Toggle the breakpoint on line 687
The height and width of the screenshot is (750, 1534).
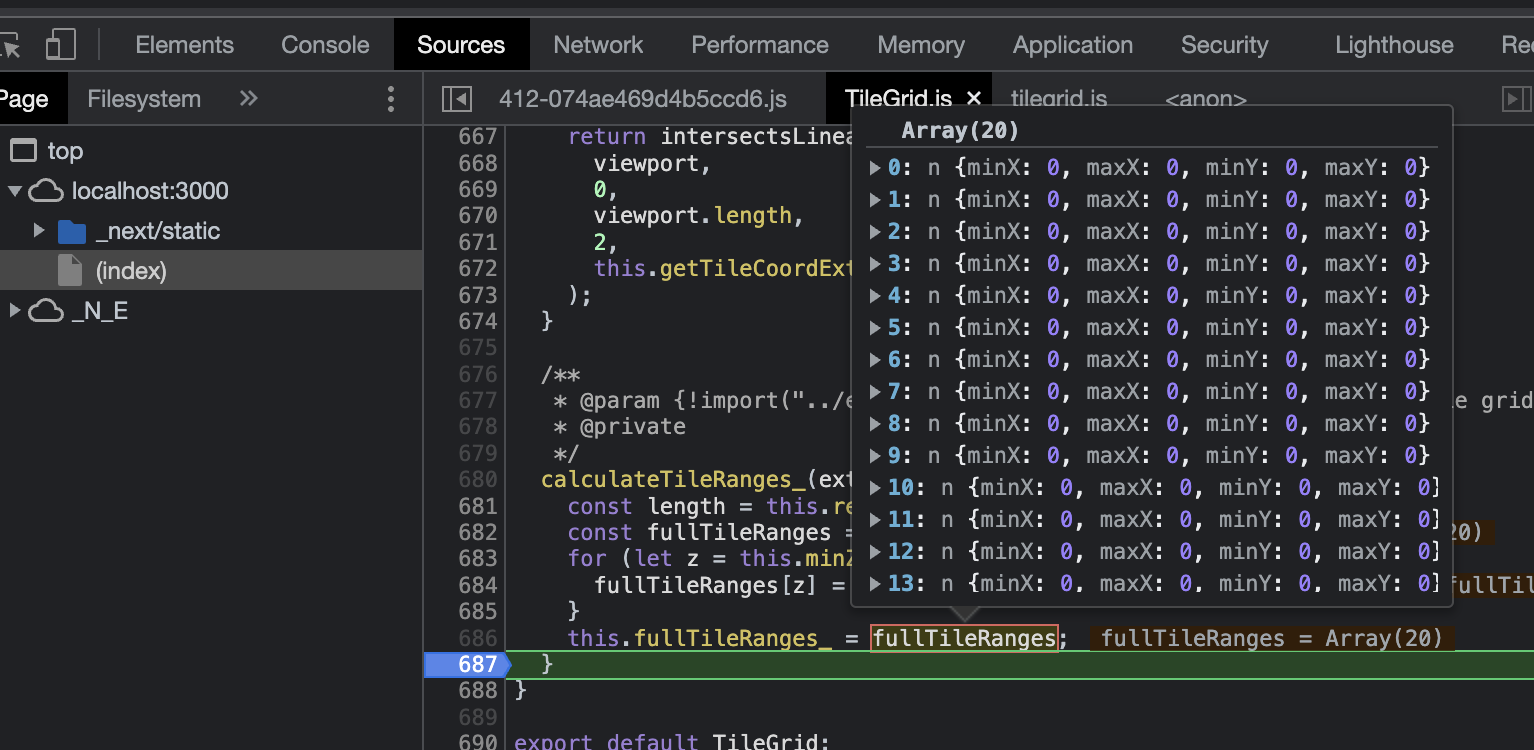[477, 663]
